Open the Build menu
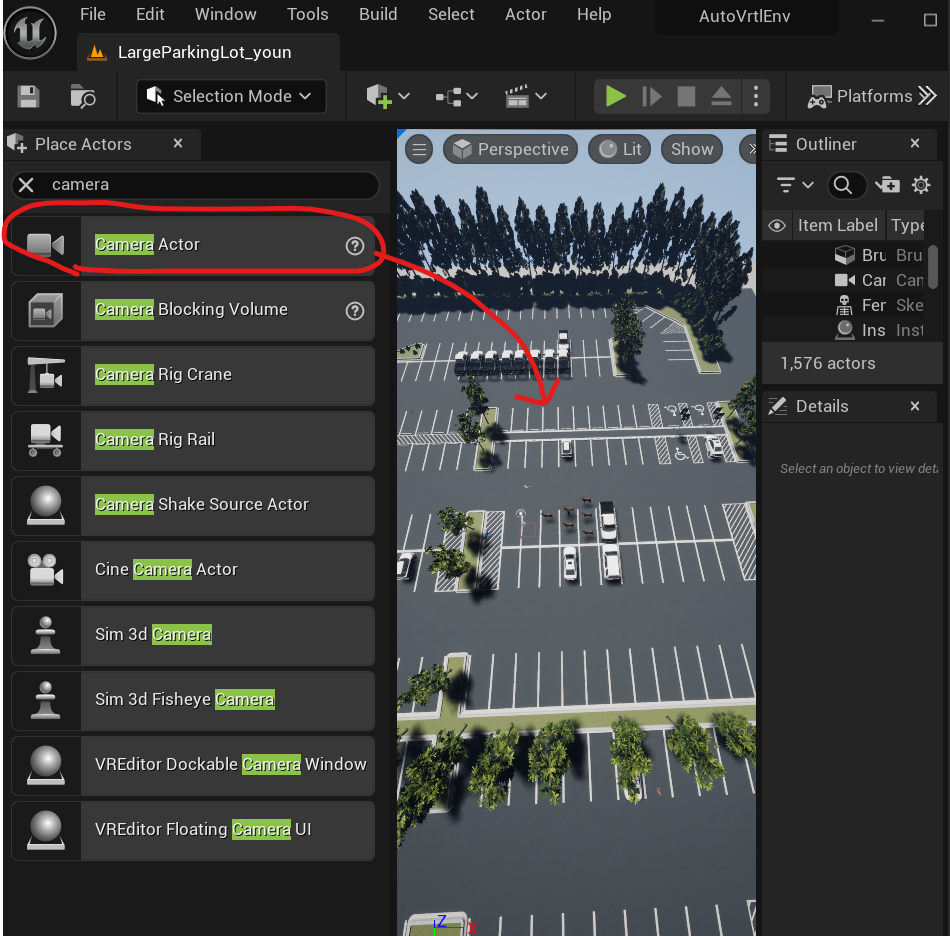 (x=378, y=14)
